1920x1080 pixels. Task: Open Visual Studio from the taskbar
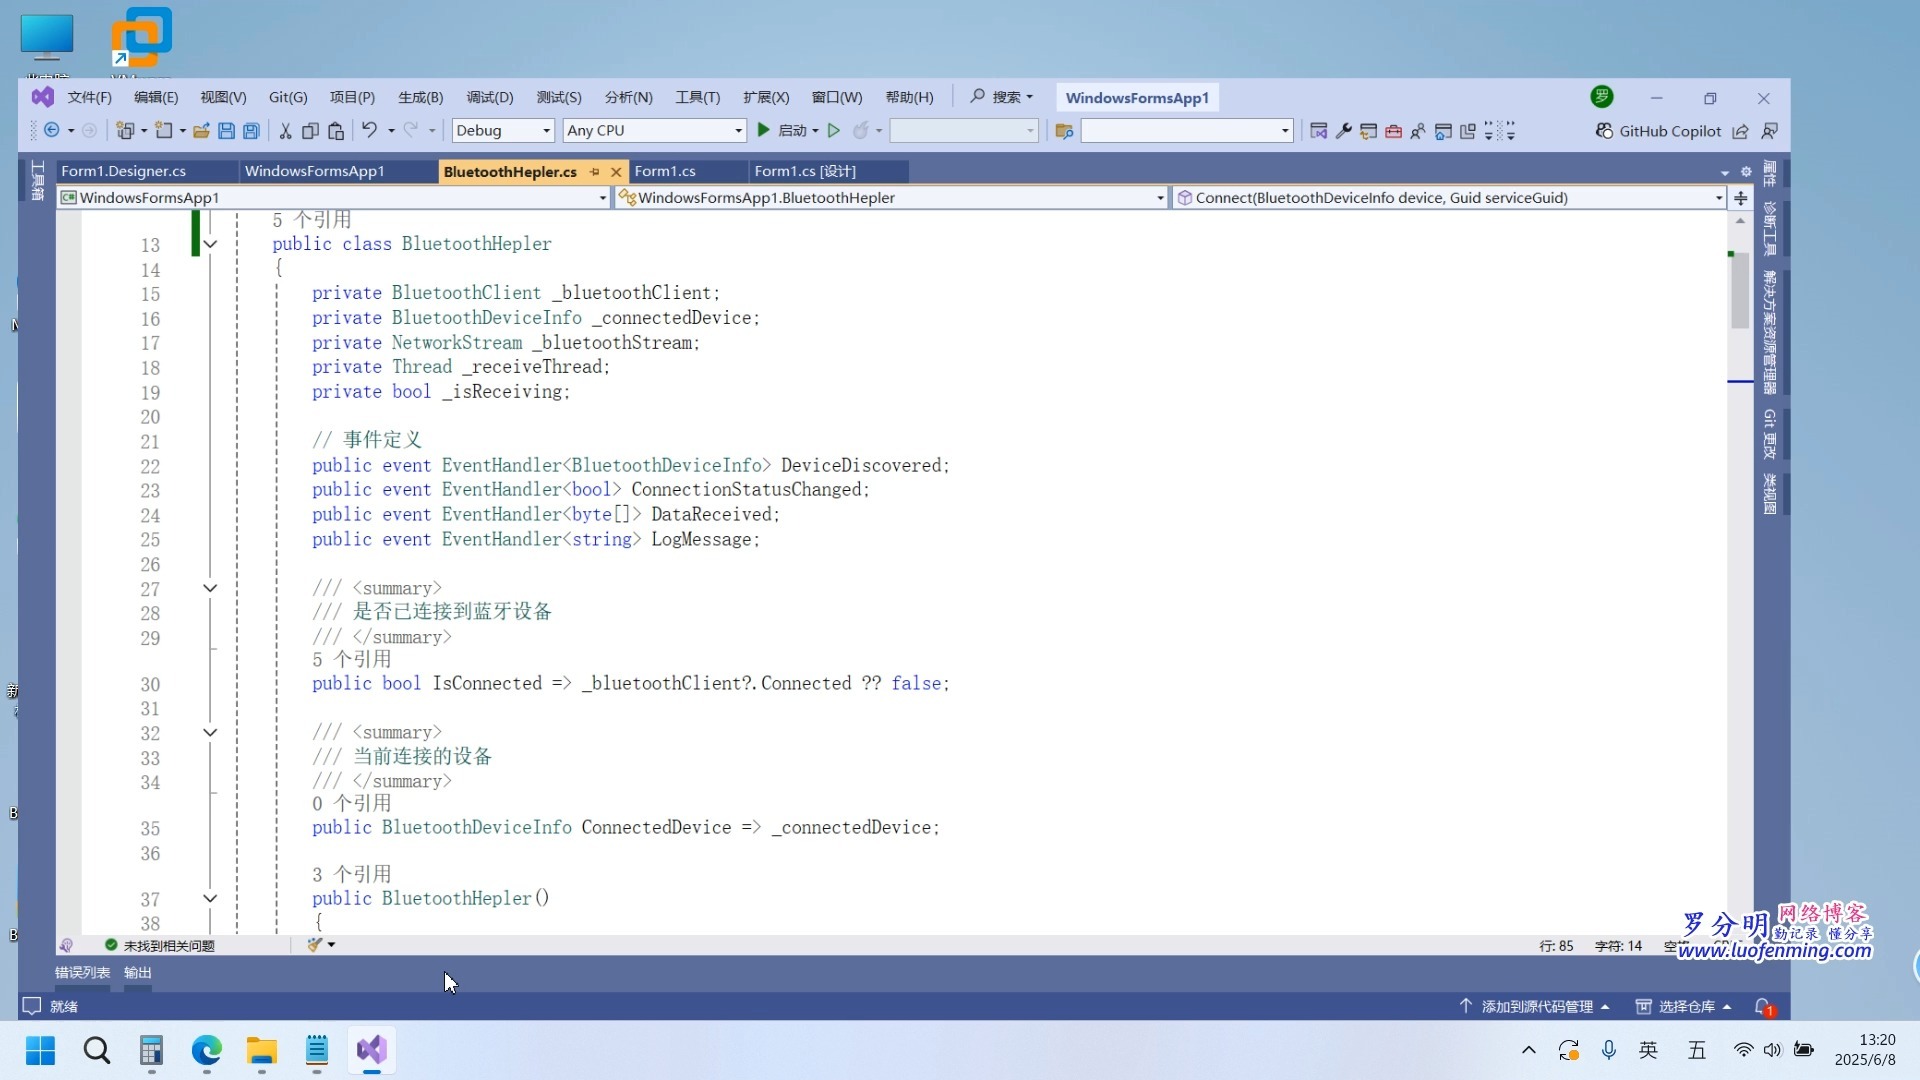[x=371, y=1051]
